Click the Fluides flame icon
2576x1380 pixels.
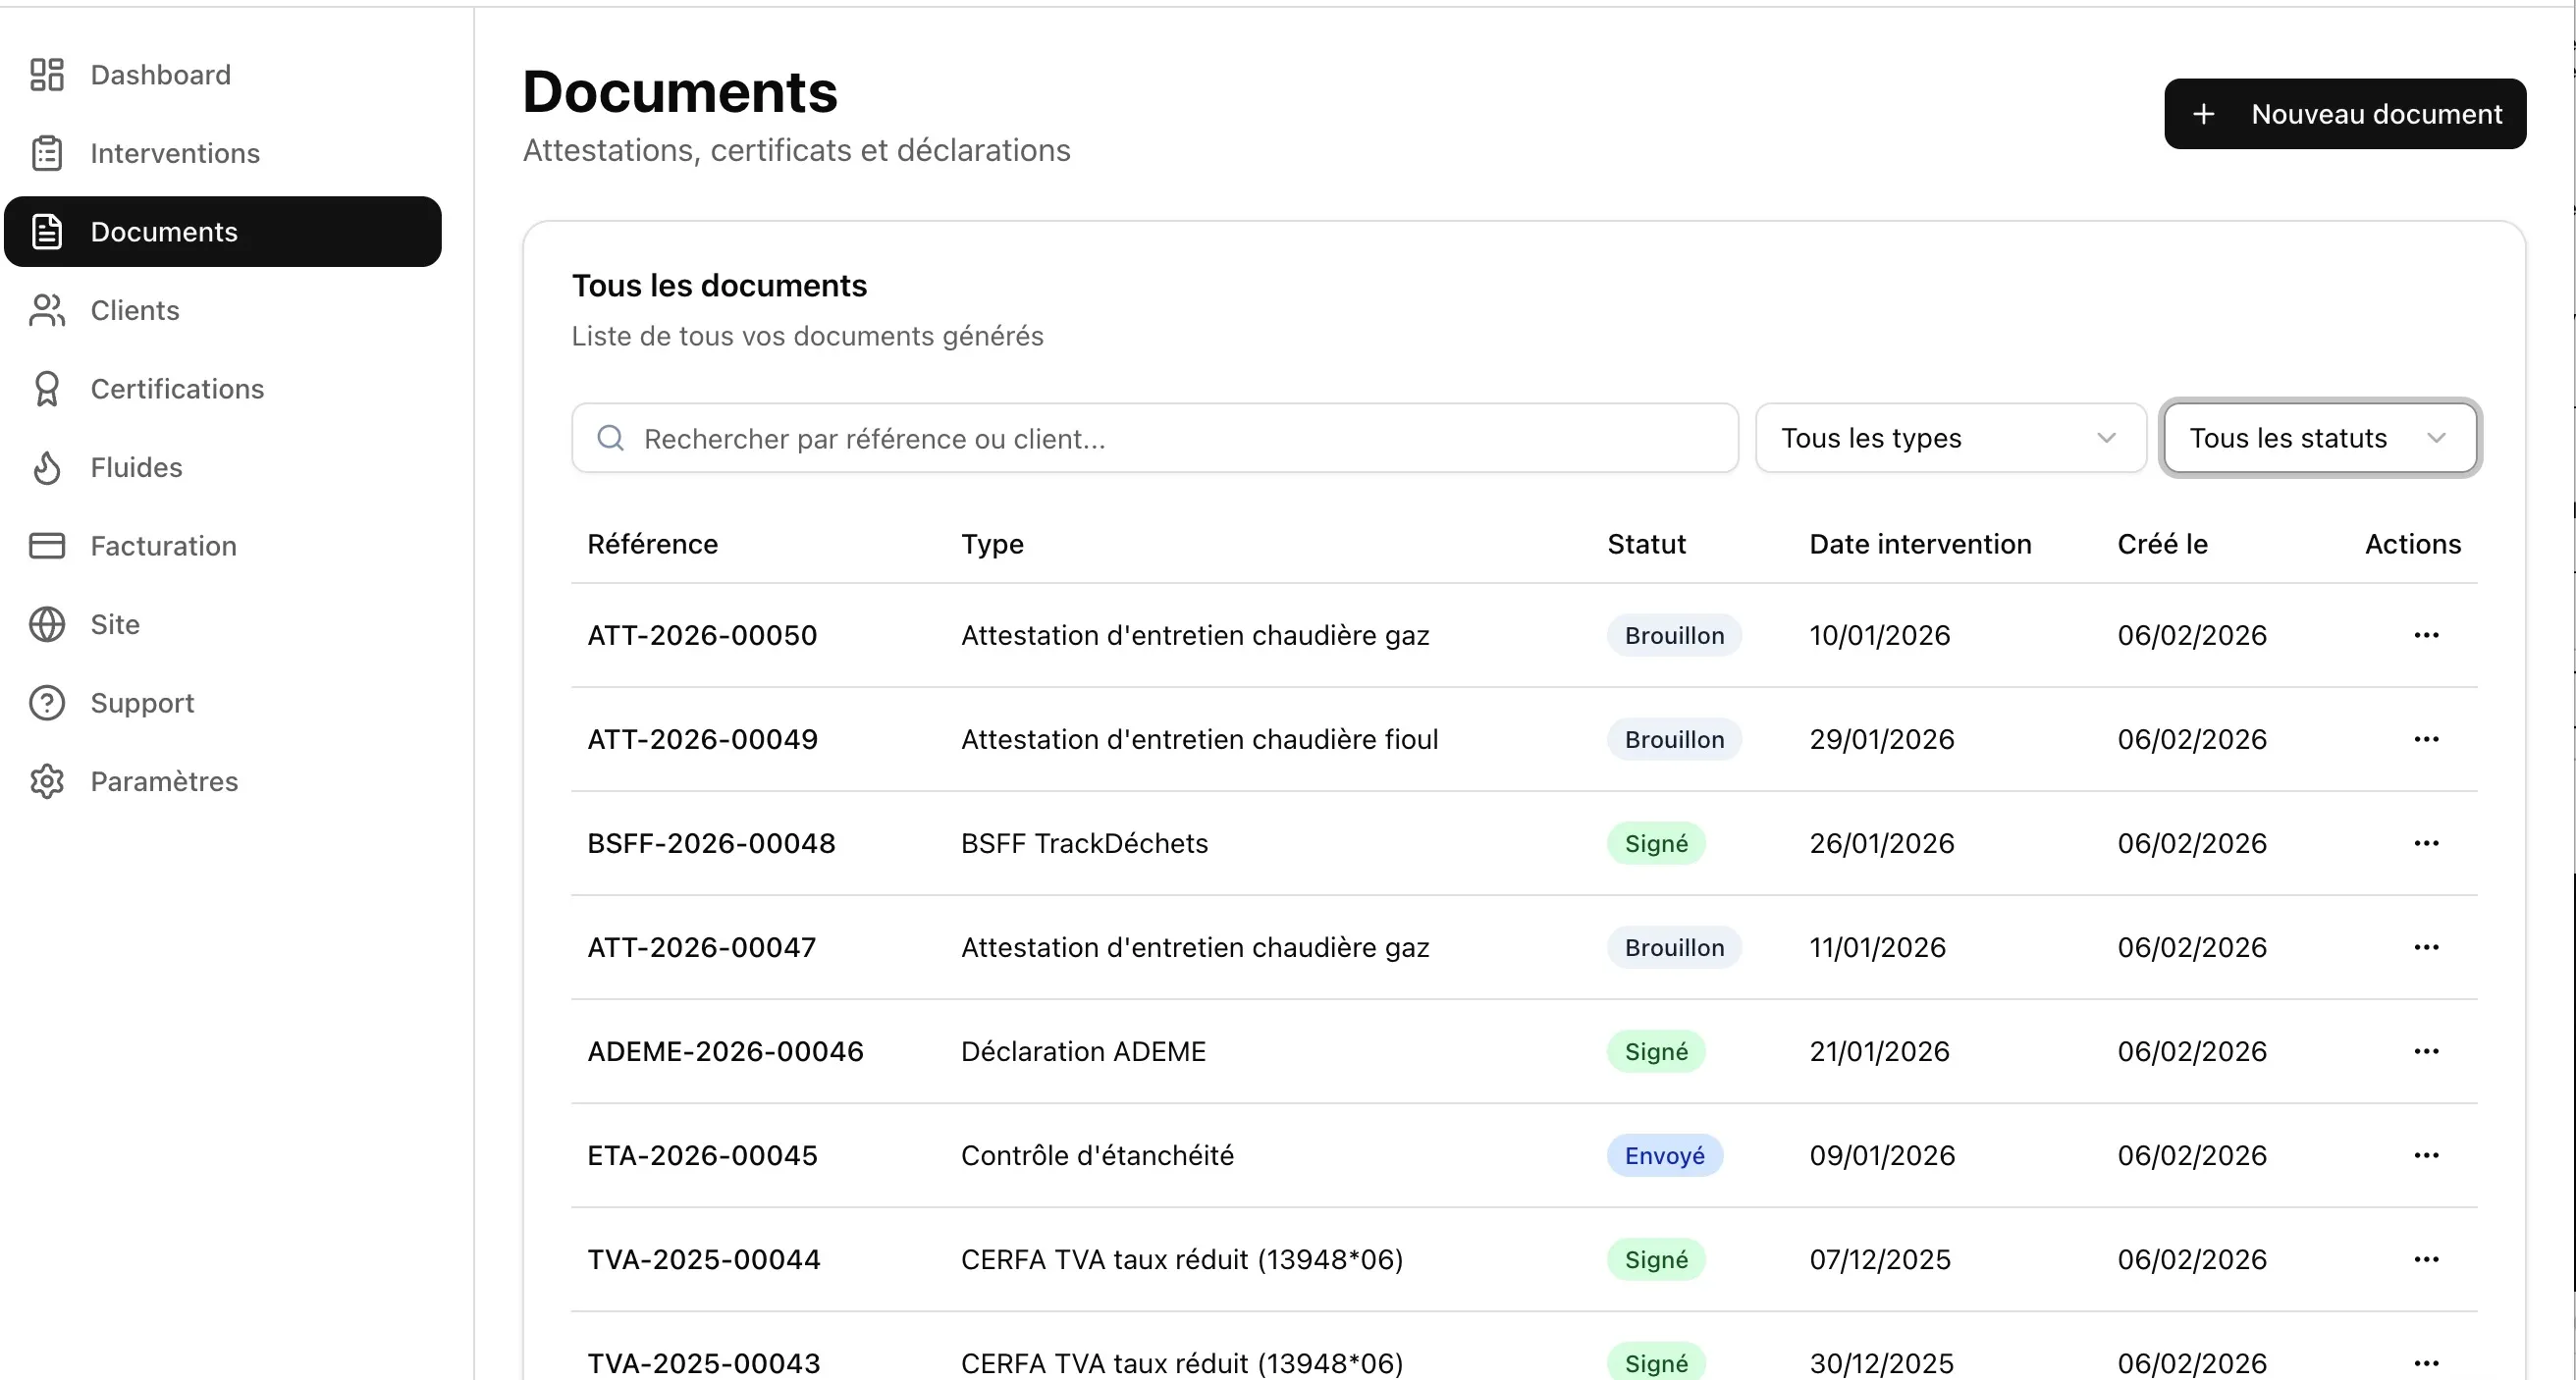coord(45,467)
